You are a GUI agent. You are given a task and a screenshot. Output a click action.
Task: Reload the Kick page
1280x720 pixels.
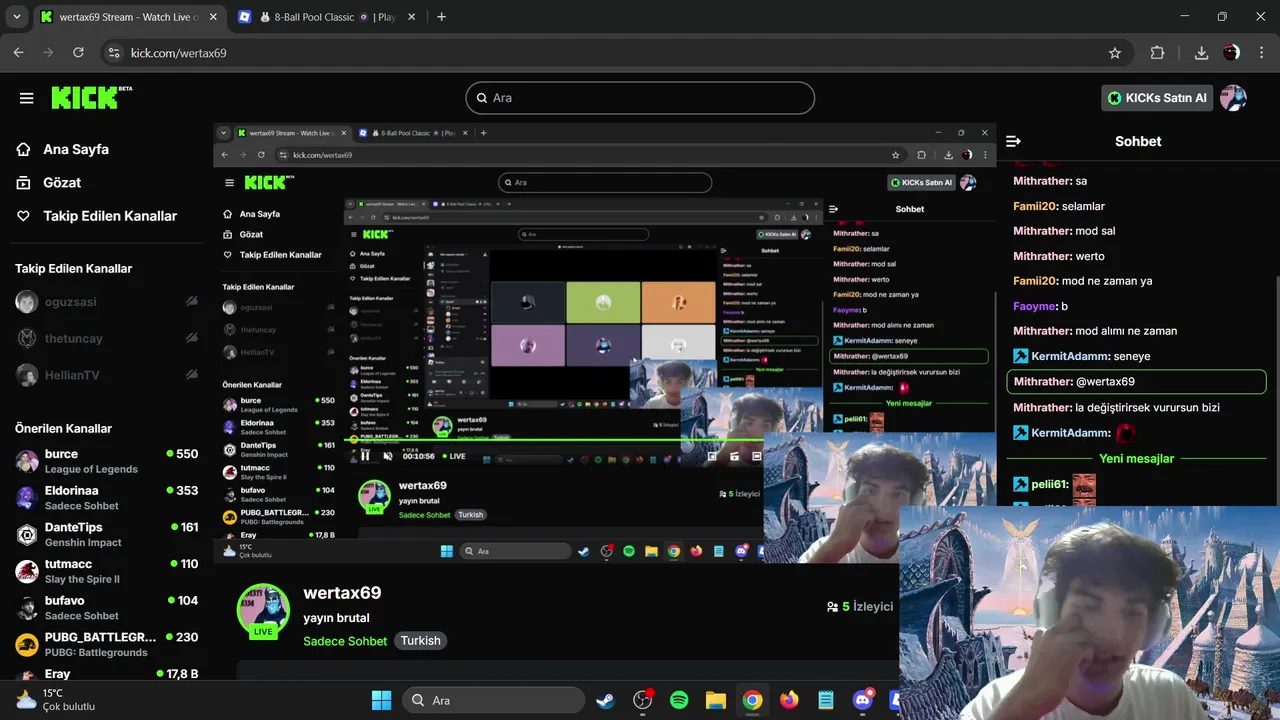[x=81, y=53]
